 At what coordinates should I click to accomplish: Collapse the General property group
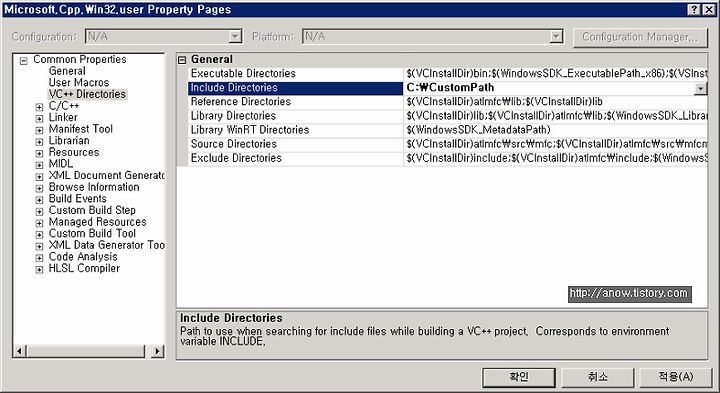tap(182, 60)
